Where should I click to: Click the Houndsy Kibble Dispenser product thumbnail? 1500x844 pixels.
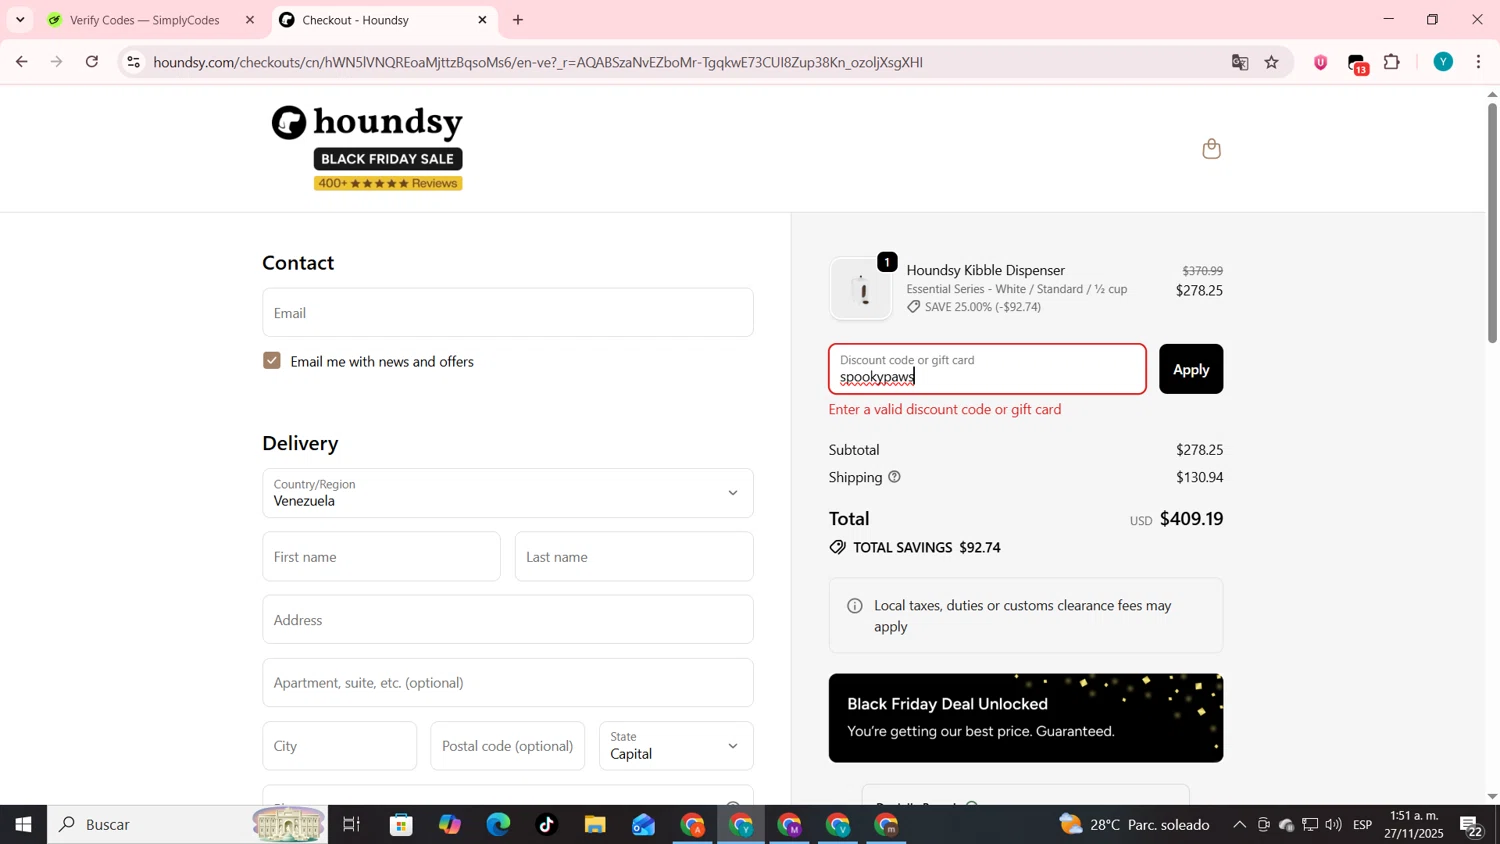pos(861,290)
